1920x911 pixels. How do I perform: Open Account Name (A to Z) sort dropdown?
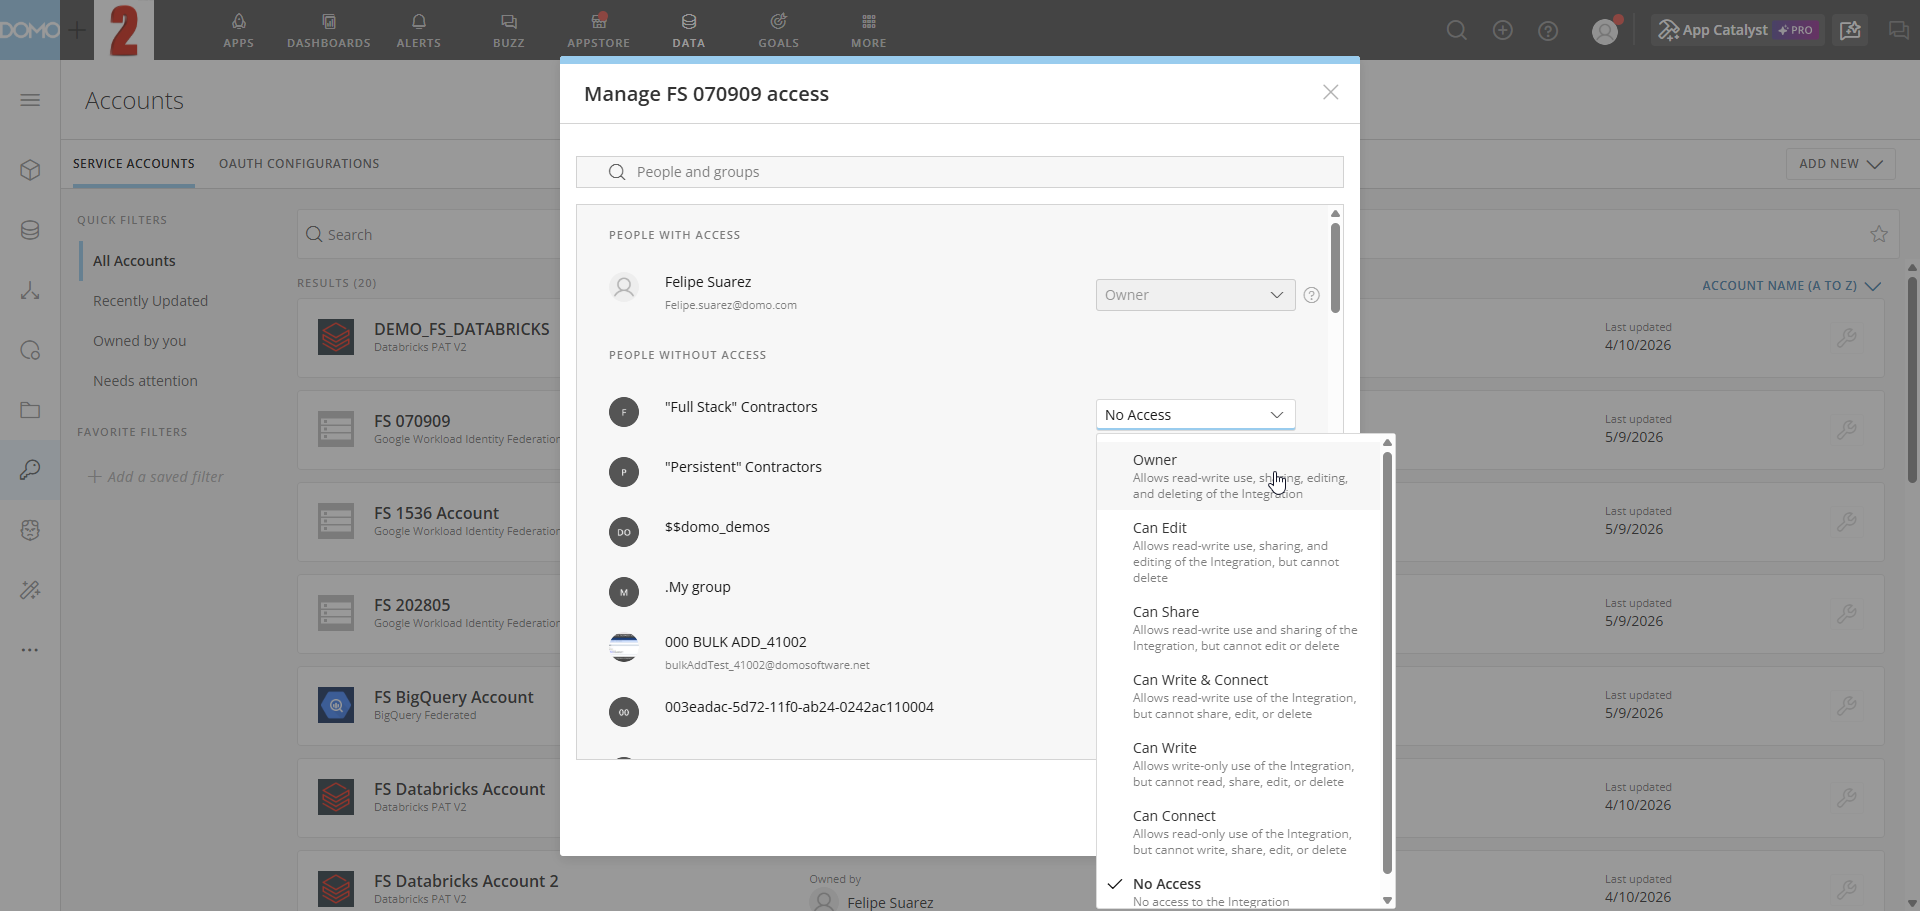point(1791,286)
